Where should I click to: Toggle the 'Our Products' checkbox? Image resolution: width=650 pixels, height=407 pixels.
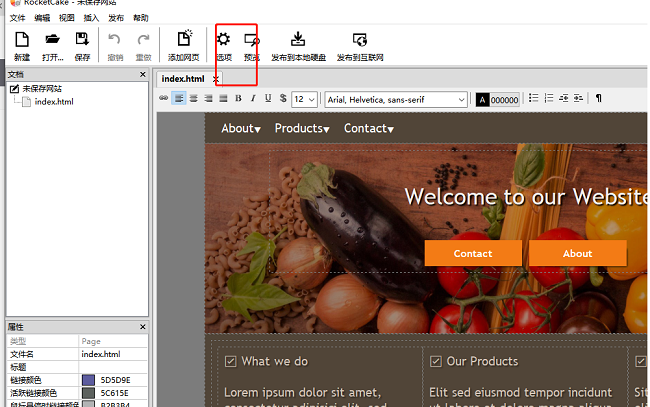point(436,362)
